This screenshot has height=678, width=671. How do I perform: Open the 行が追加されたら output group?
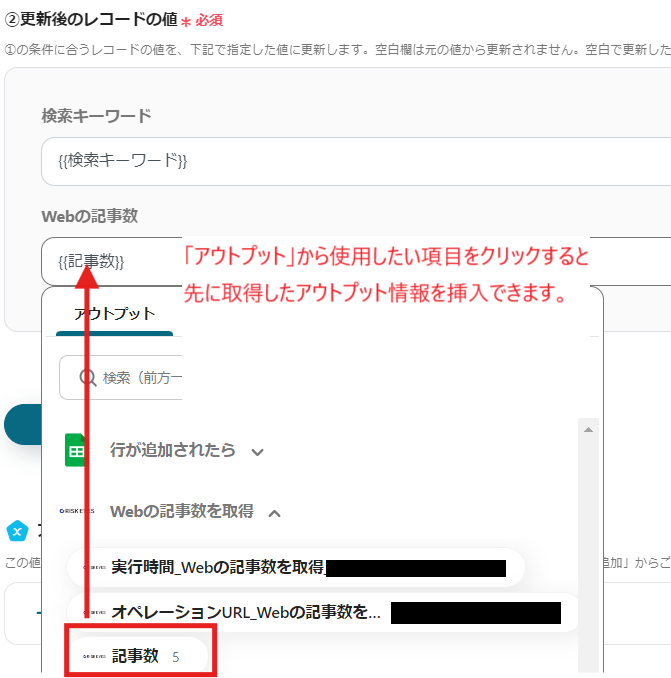pos(173,450)
